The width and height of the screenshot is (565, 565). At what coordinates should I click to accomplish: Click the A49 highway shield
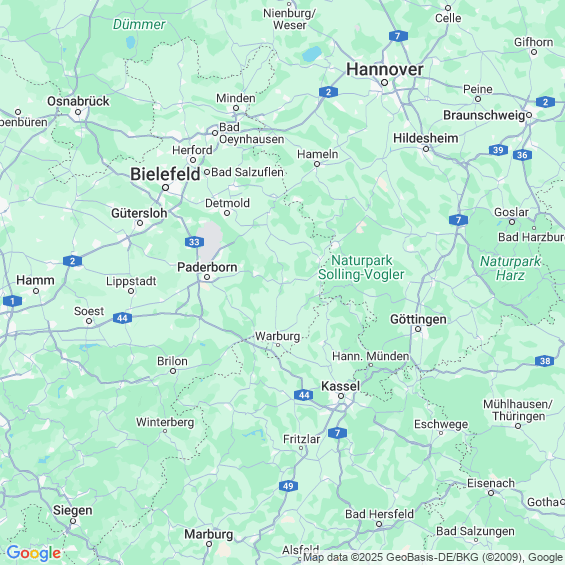[x=288, y=486]
